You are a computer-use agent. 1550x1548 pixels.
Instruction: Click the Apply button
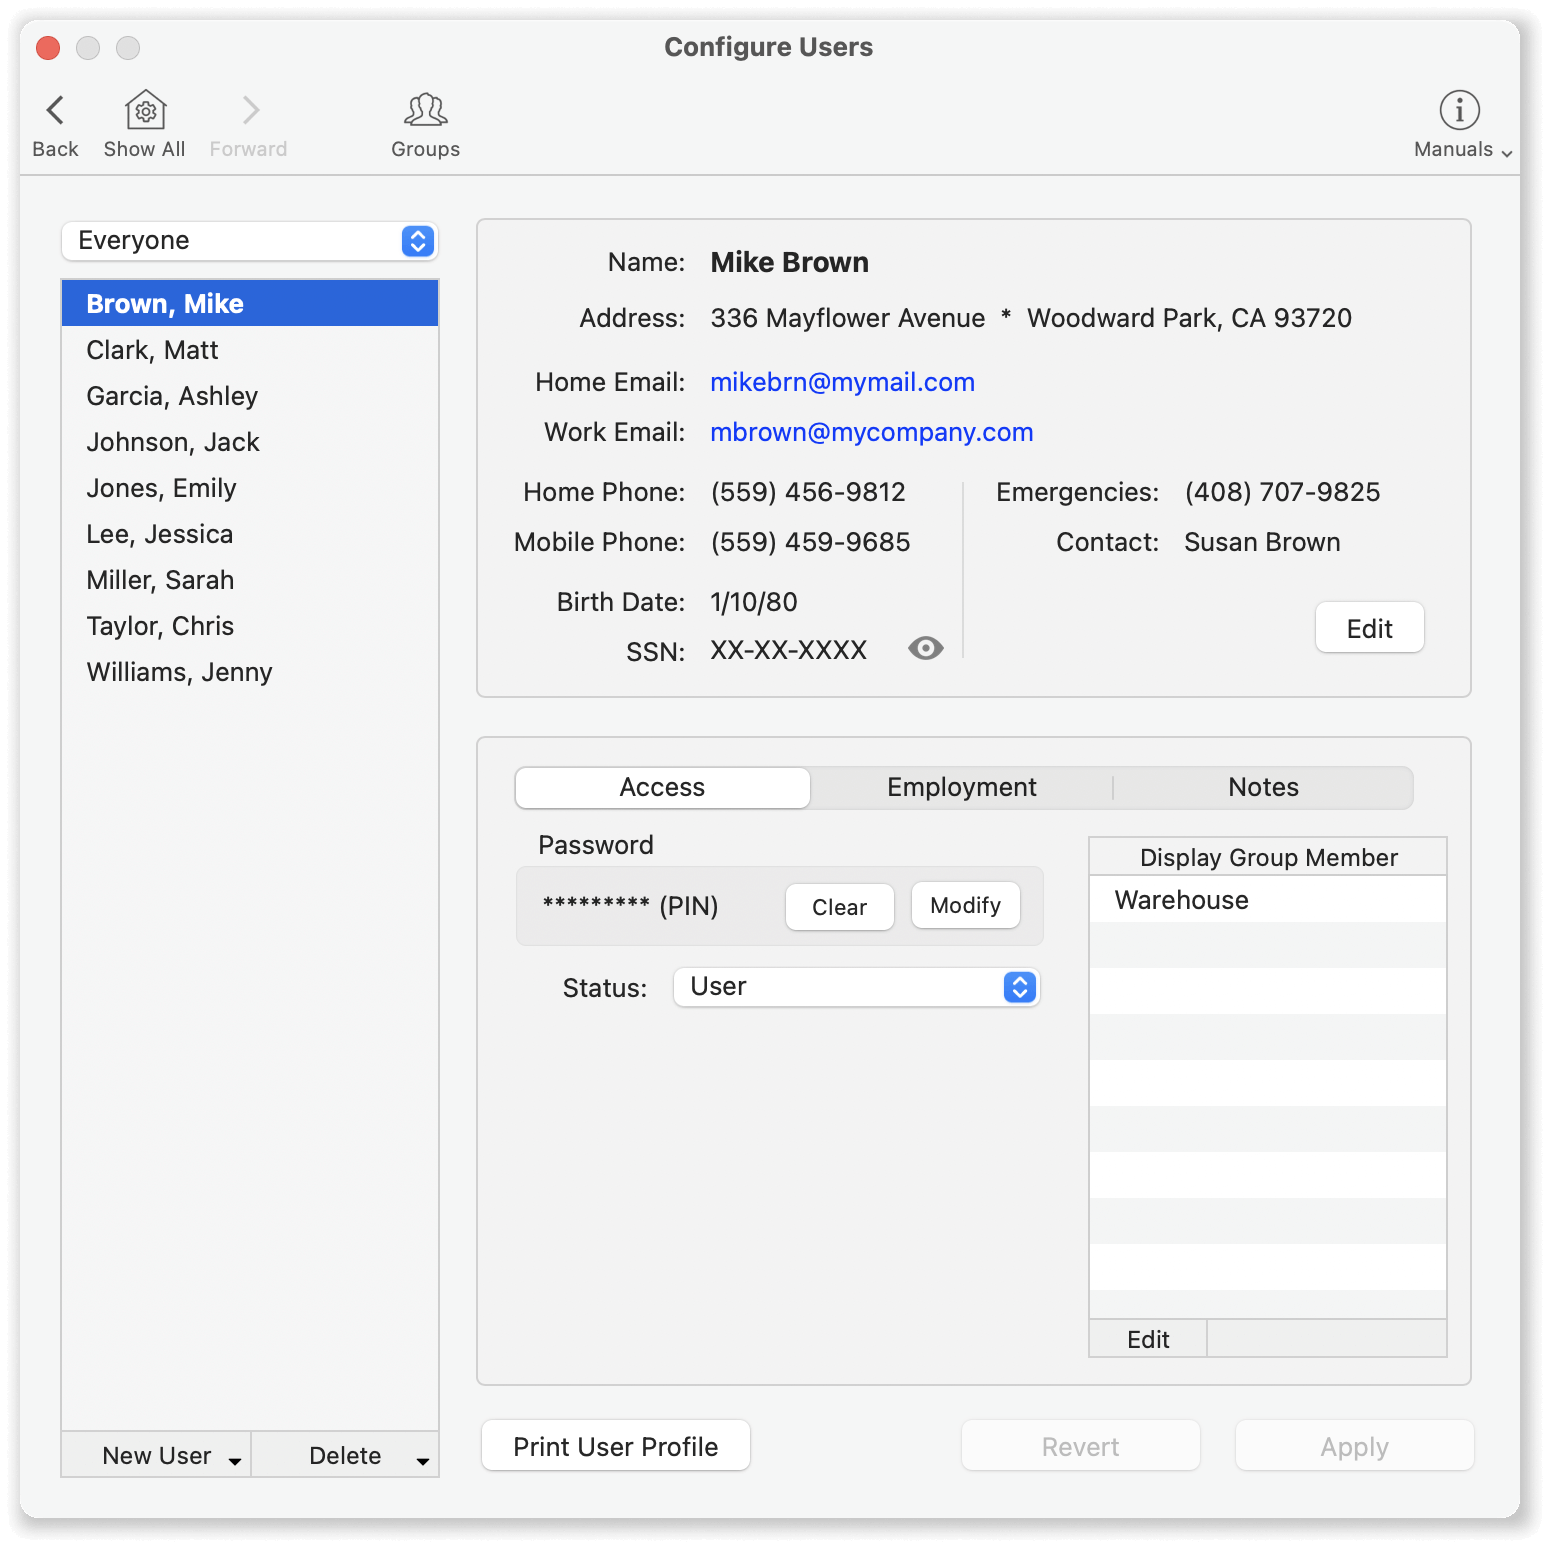(1355, 1446)
